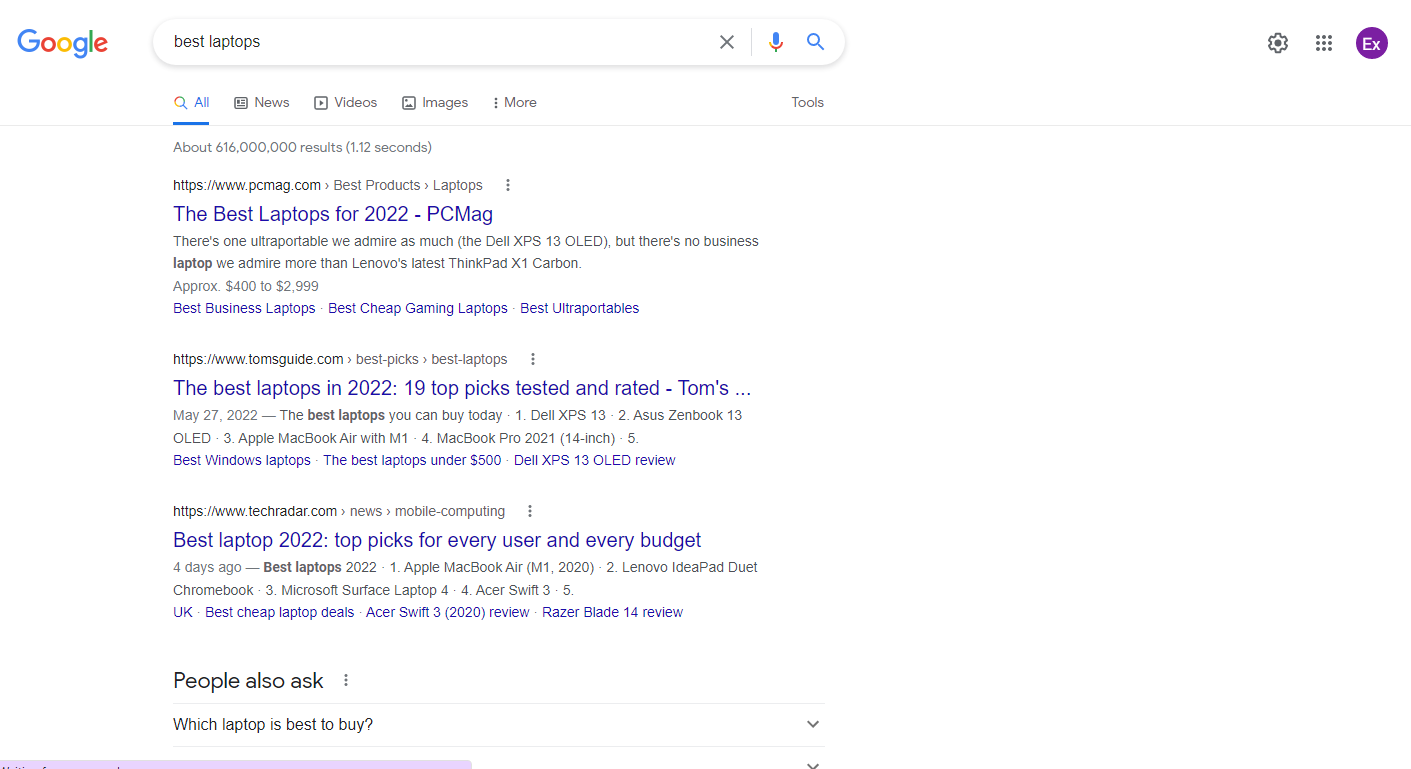Viewport: 1411px width, 769px height.
Task: Click the 'best laptops' search input field
Action: click(x=436, y=42)
